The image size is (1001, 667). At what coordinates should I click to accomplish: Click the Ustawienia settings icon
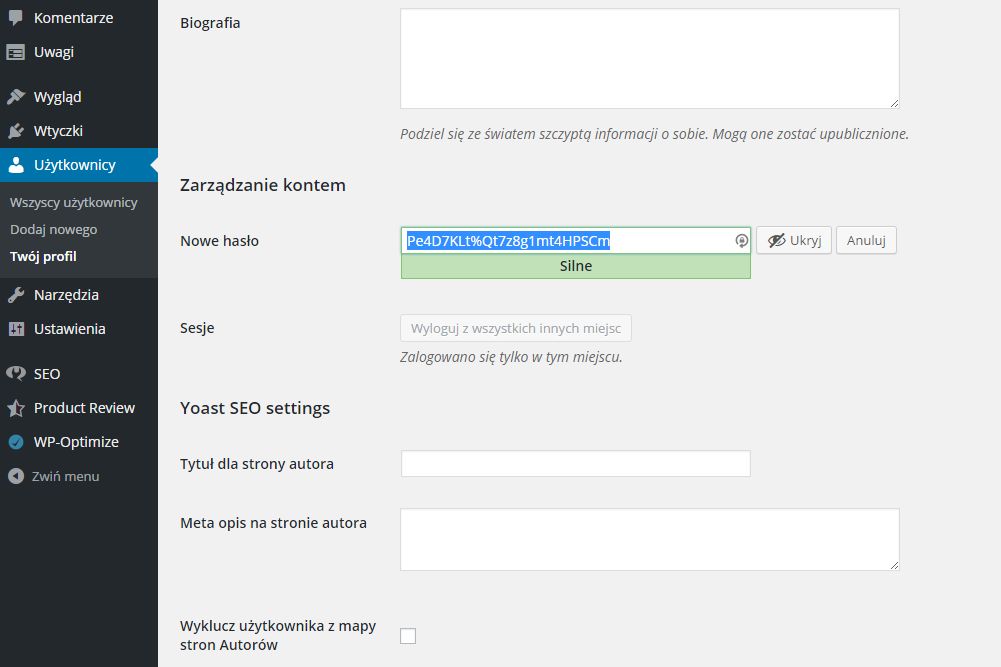coord(15,329)
